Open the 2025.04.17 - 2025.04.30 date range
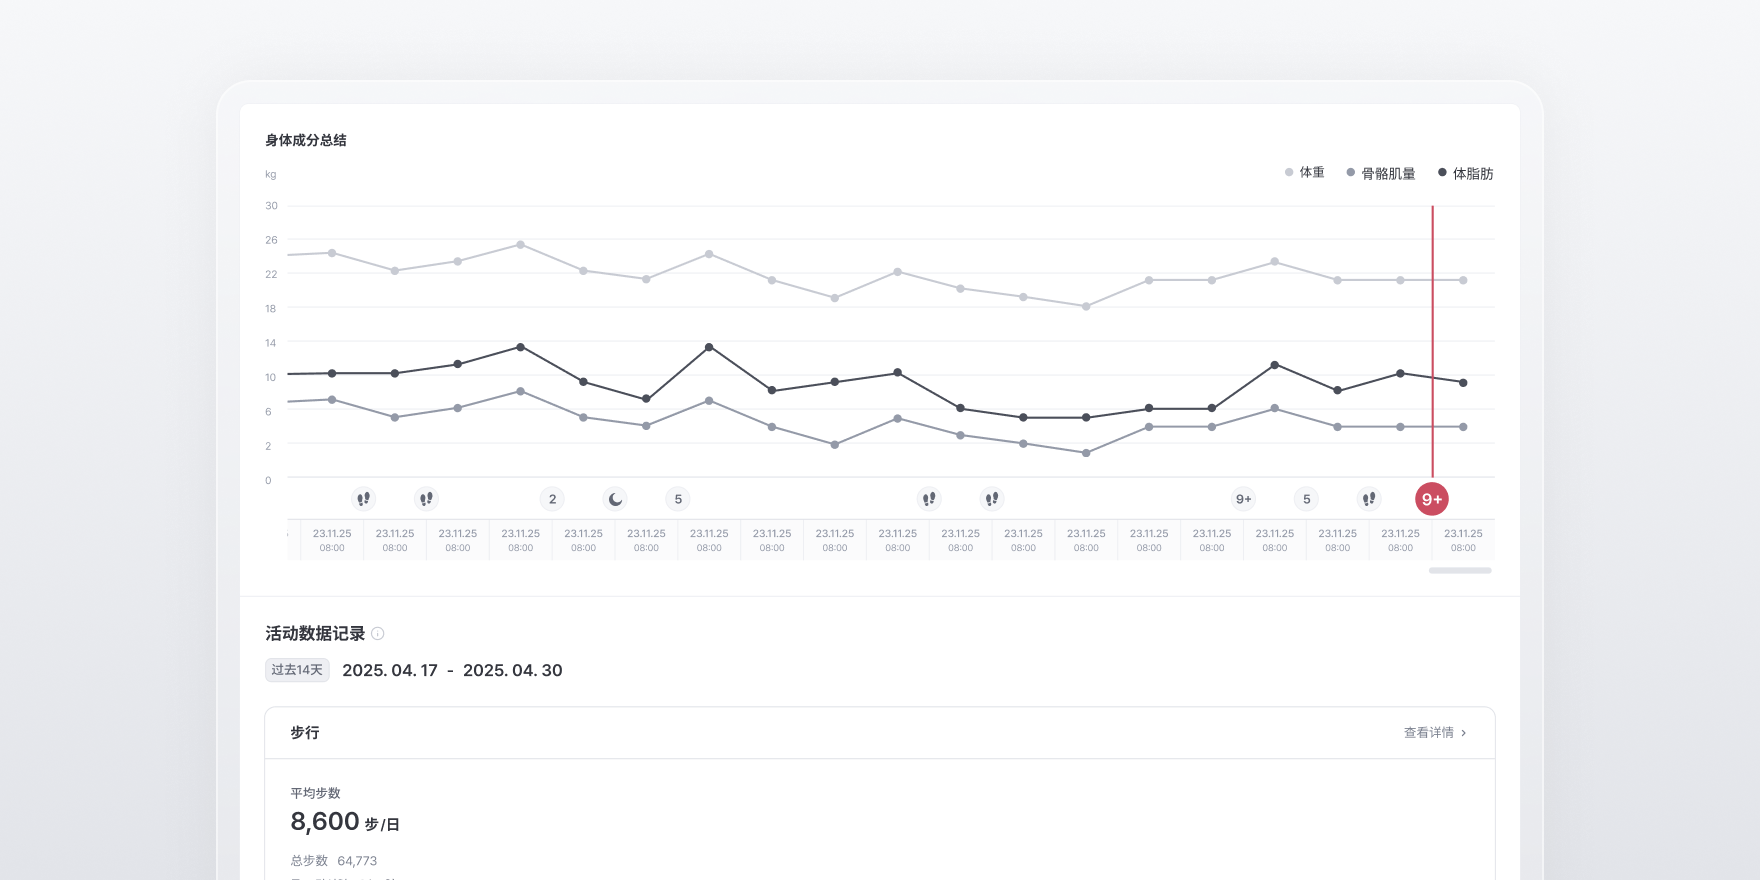The width and height of the screenshot is (1760, 880). (452, 670)
